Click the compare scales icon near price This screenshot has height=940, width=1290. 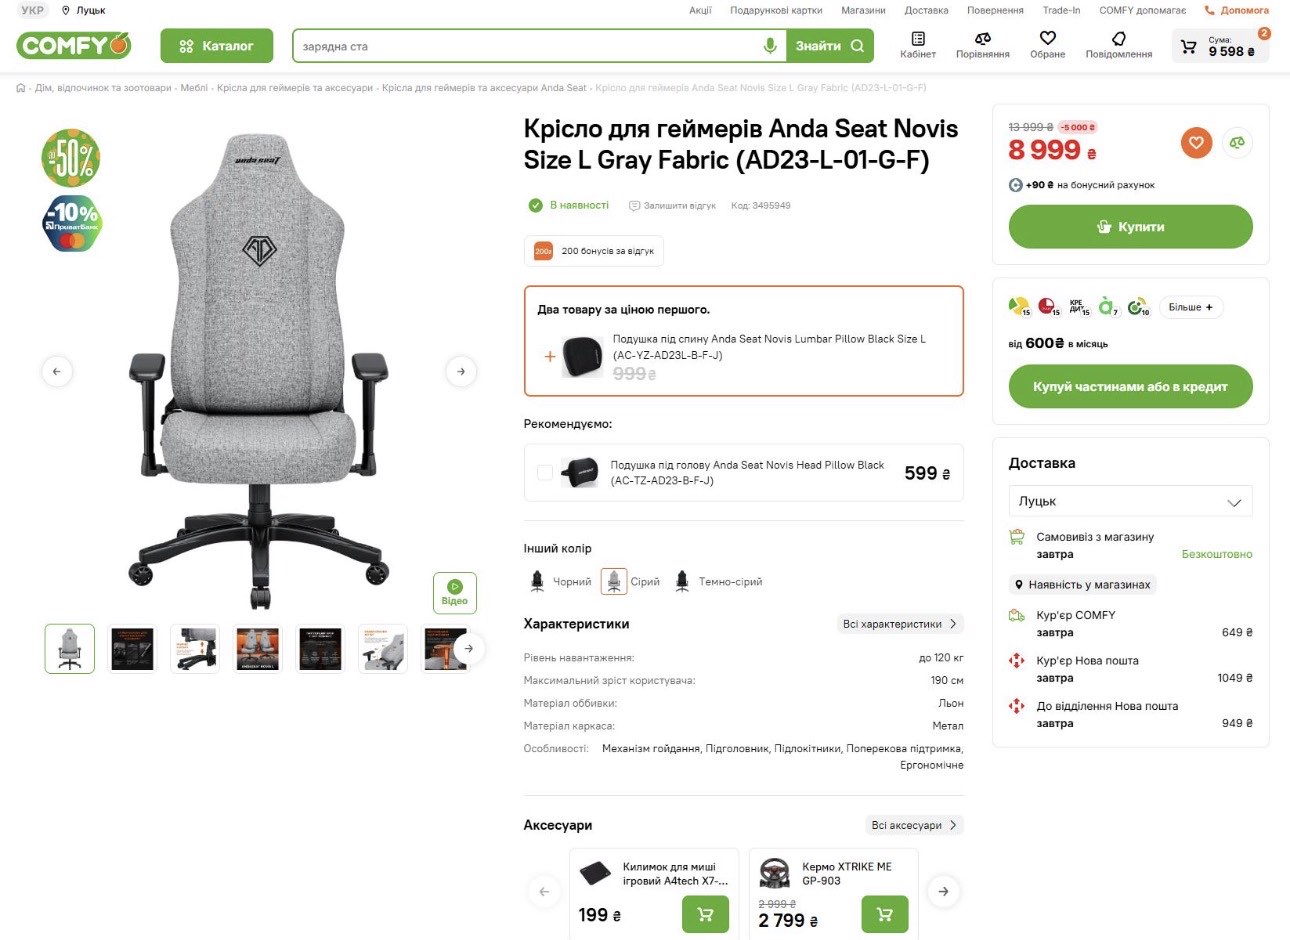tap(1237, 143)
